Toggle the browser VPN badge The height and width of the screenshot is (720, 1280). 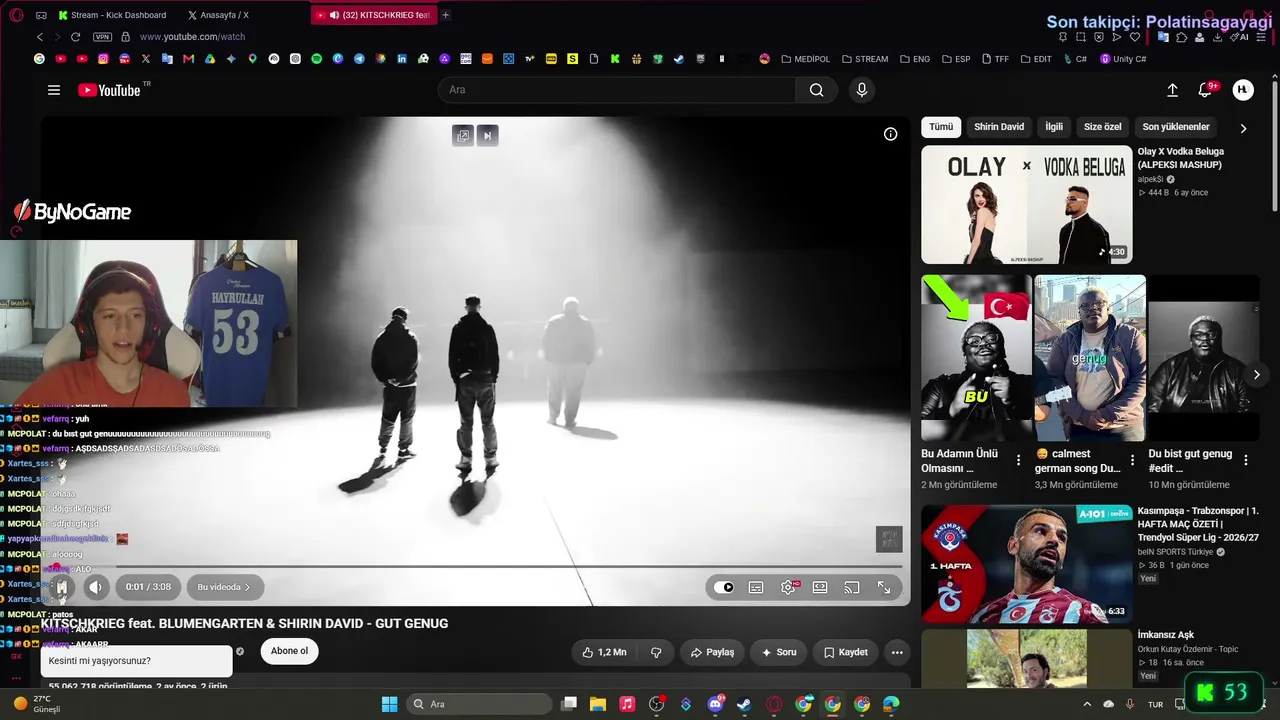[102, 37]
